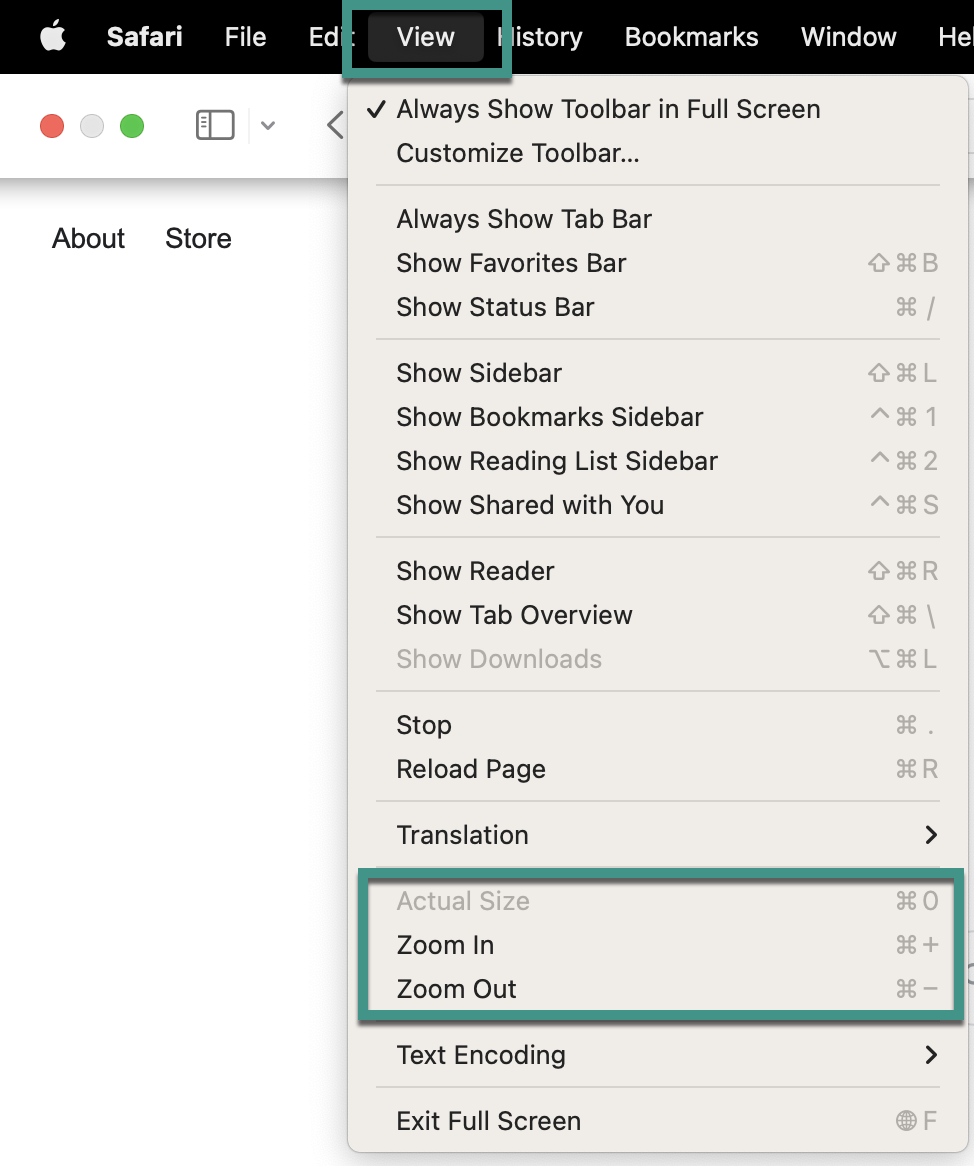The height and width of the screenshot is (1166, 974).
Task: Click the sidebar toggle icon in Safari toolbar
Action: 213,125
